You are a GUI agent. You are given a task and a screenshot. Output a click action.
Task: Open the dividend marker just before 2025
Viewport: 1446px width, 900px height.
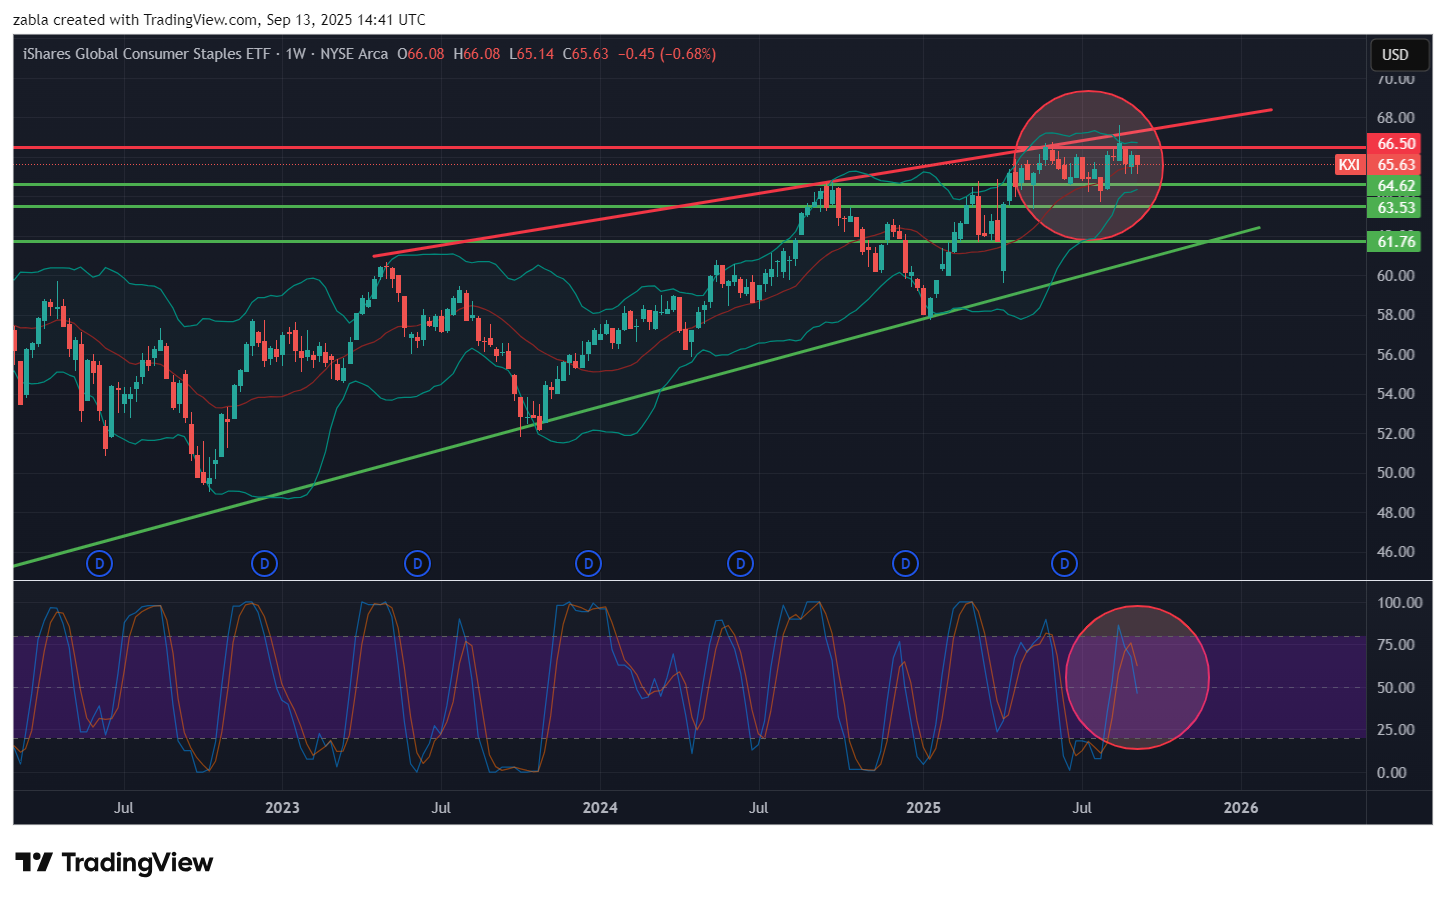point(905,564)
